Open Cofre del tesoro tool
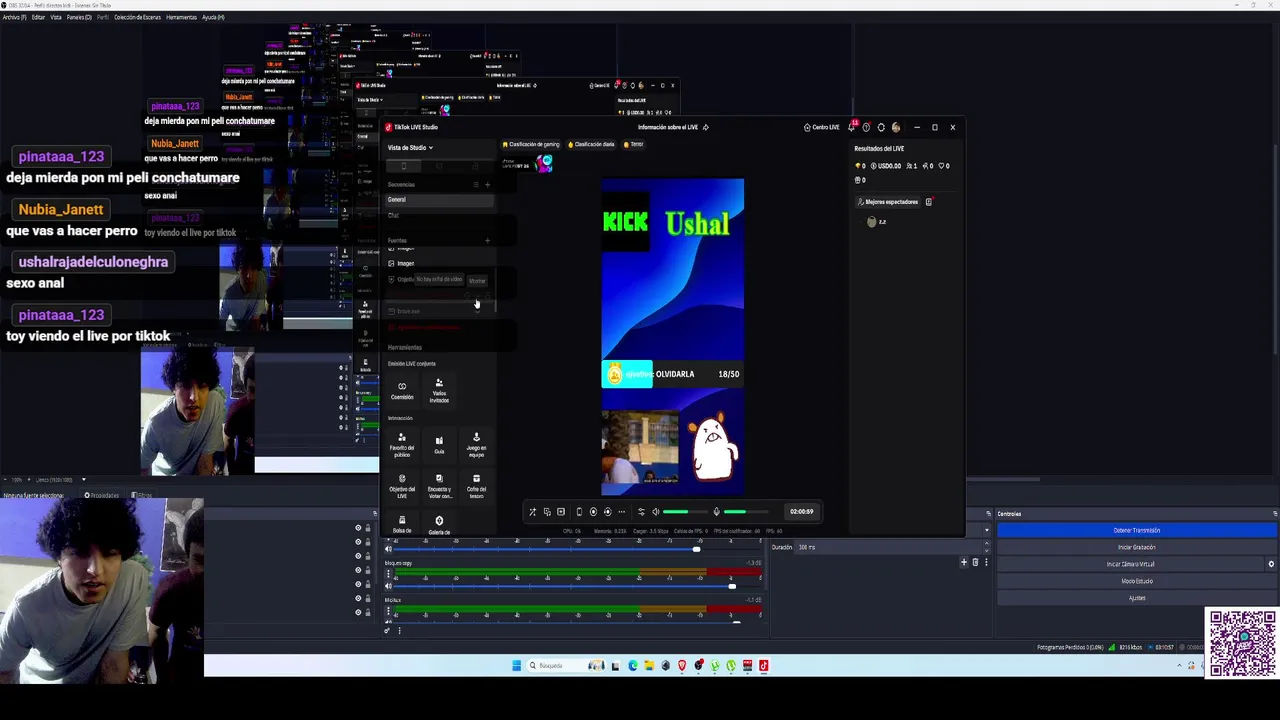Screen dimensions: 1280x720 coord(476,487)
